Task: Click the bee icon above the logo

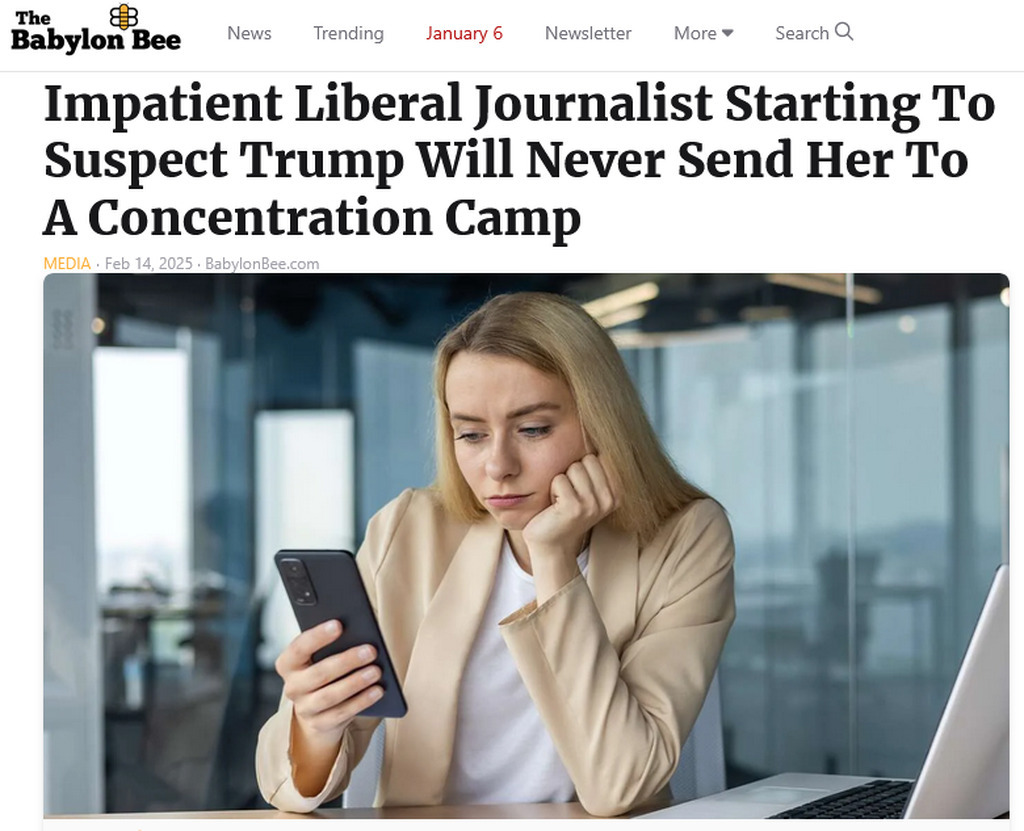Action: click(123, 16)
